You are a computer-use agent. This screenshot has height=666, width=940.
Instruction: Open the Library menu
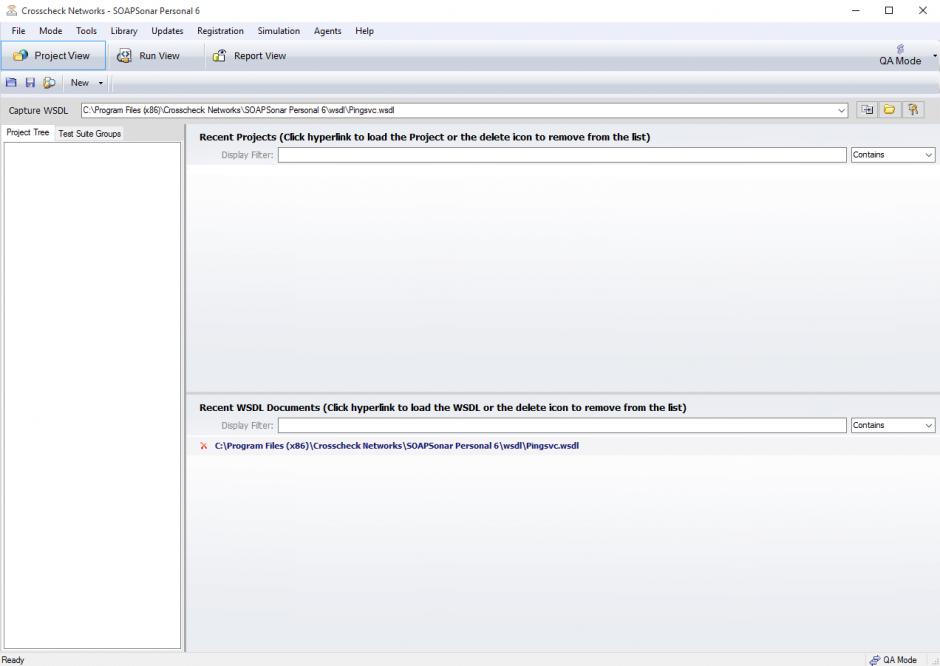point(123,31)
